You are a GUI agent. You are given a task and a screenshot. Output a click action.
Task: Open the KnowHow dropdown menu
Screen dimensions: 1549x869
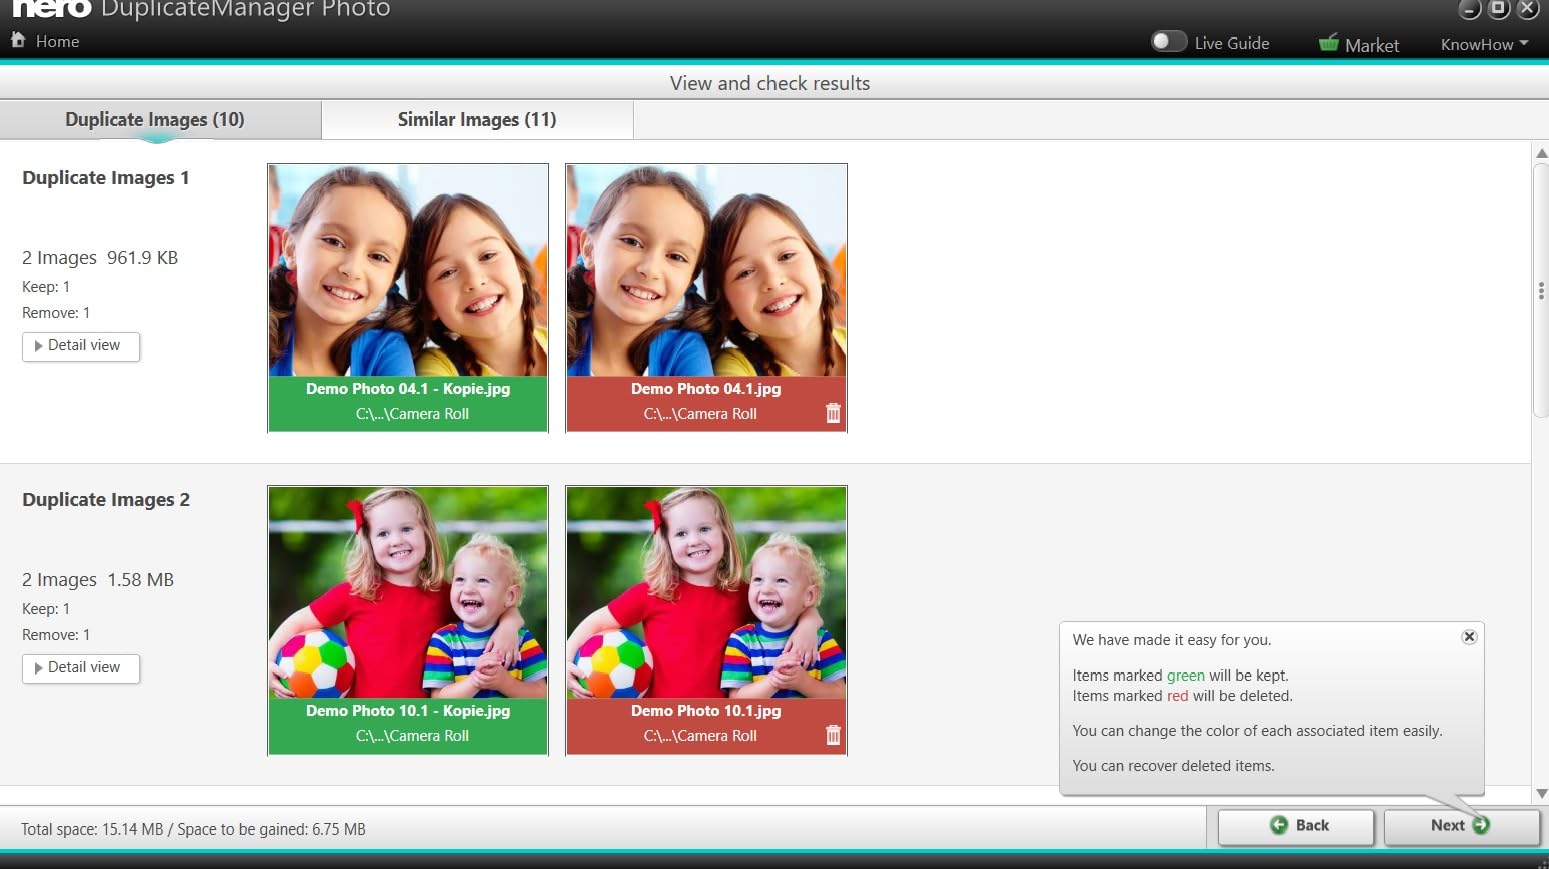pos(1484,44)
